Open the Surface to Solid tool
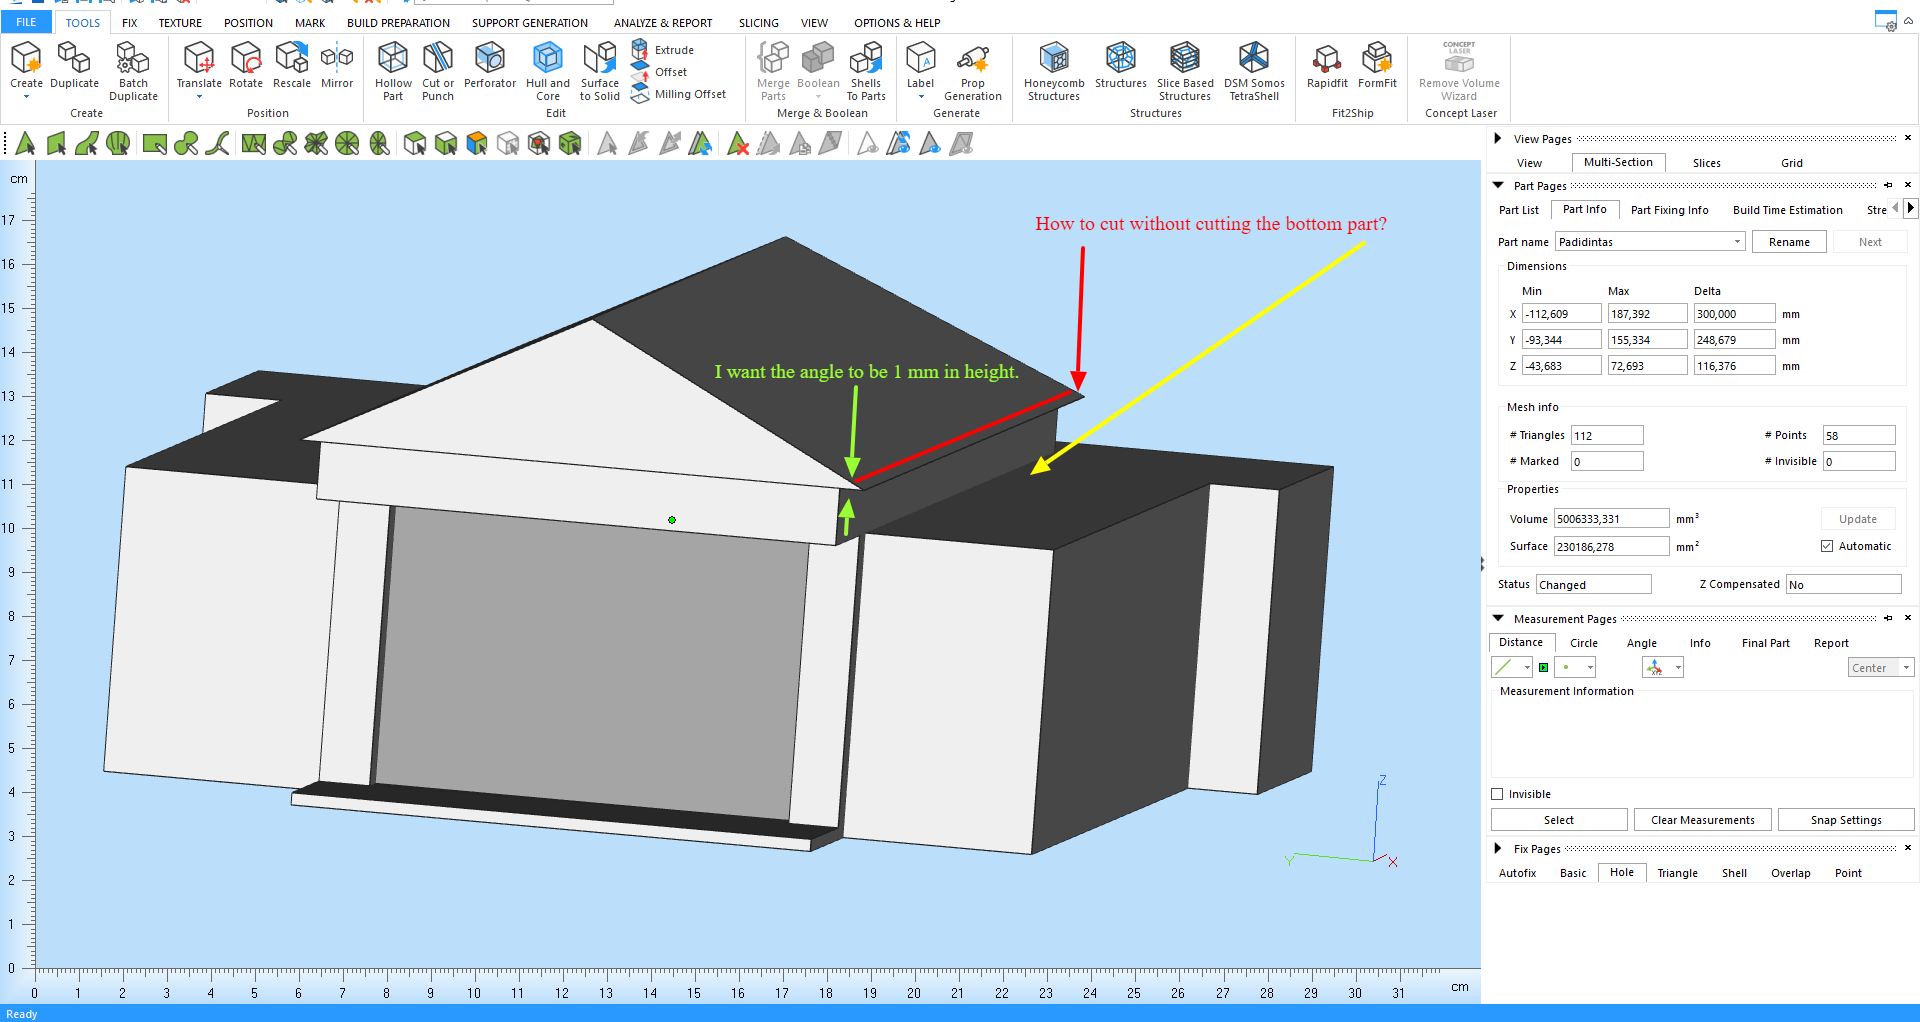The width and height of the screenshot is (1920, 1022). 600,70
